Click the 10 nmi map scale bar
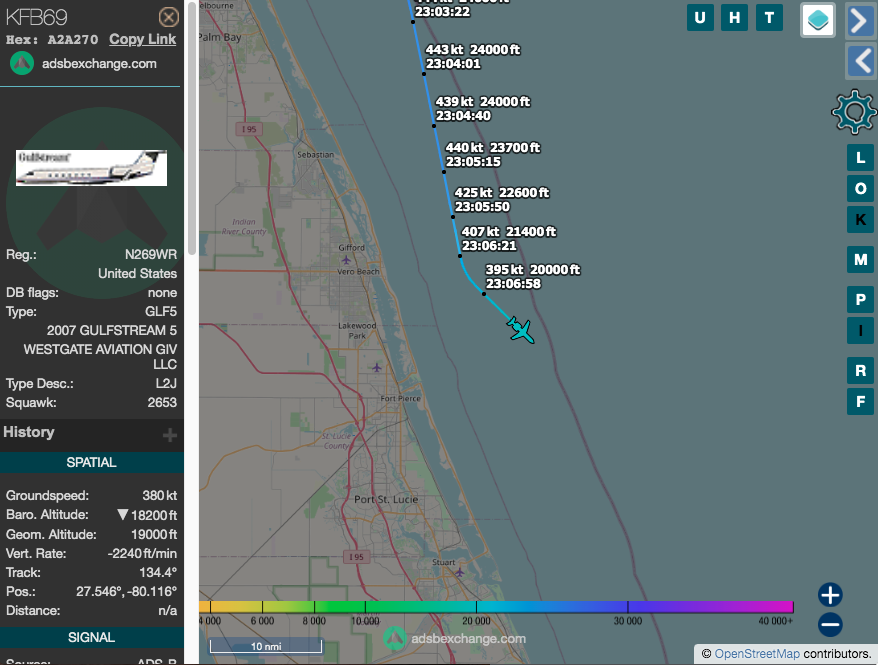 pos(266,646)
